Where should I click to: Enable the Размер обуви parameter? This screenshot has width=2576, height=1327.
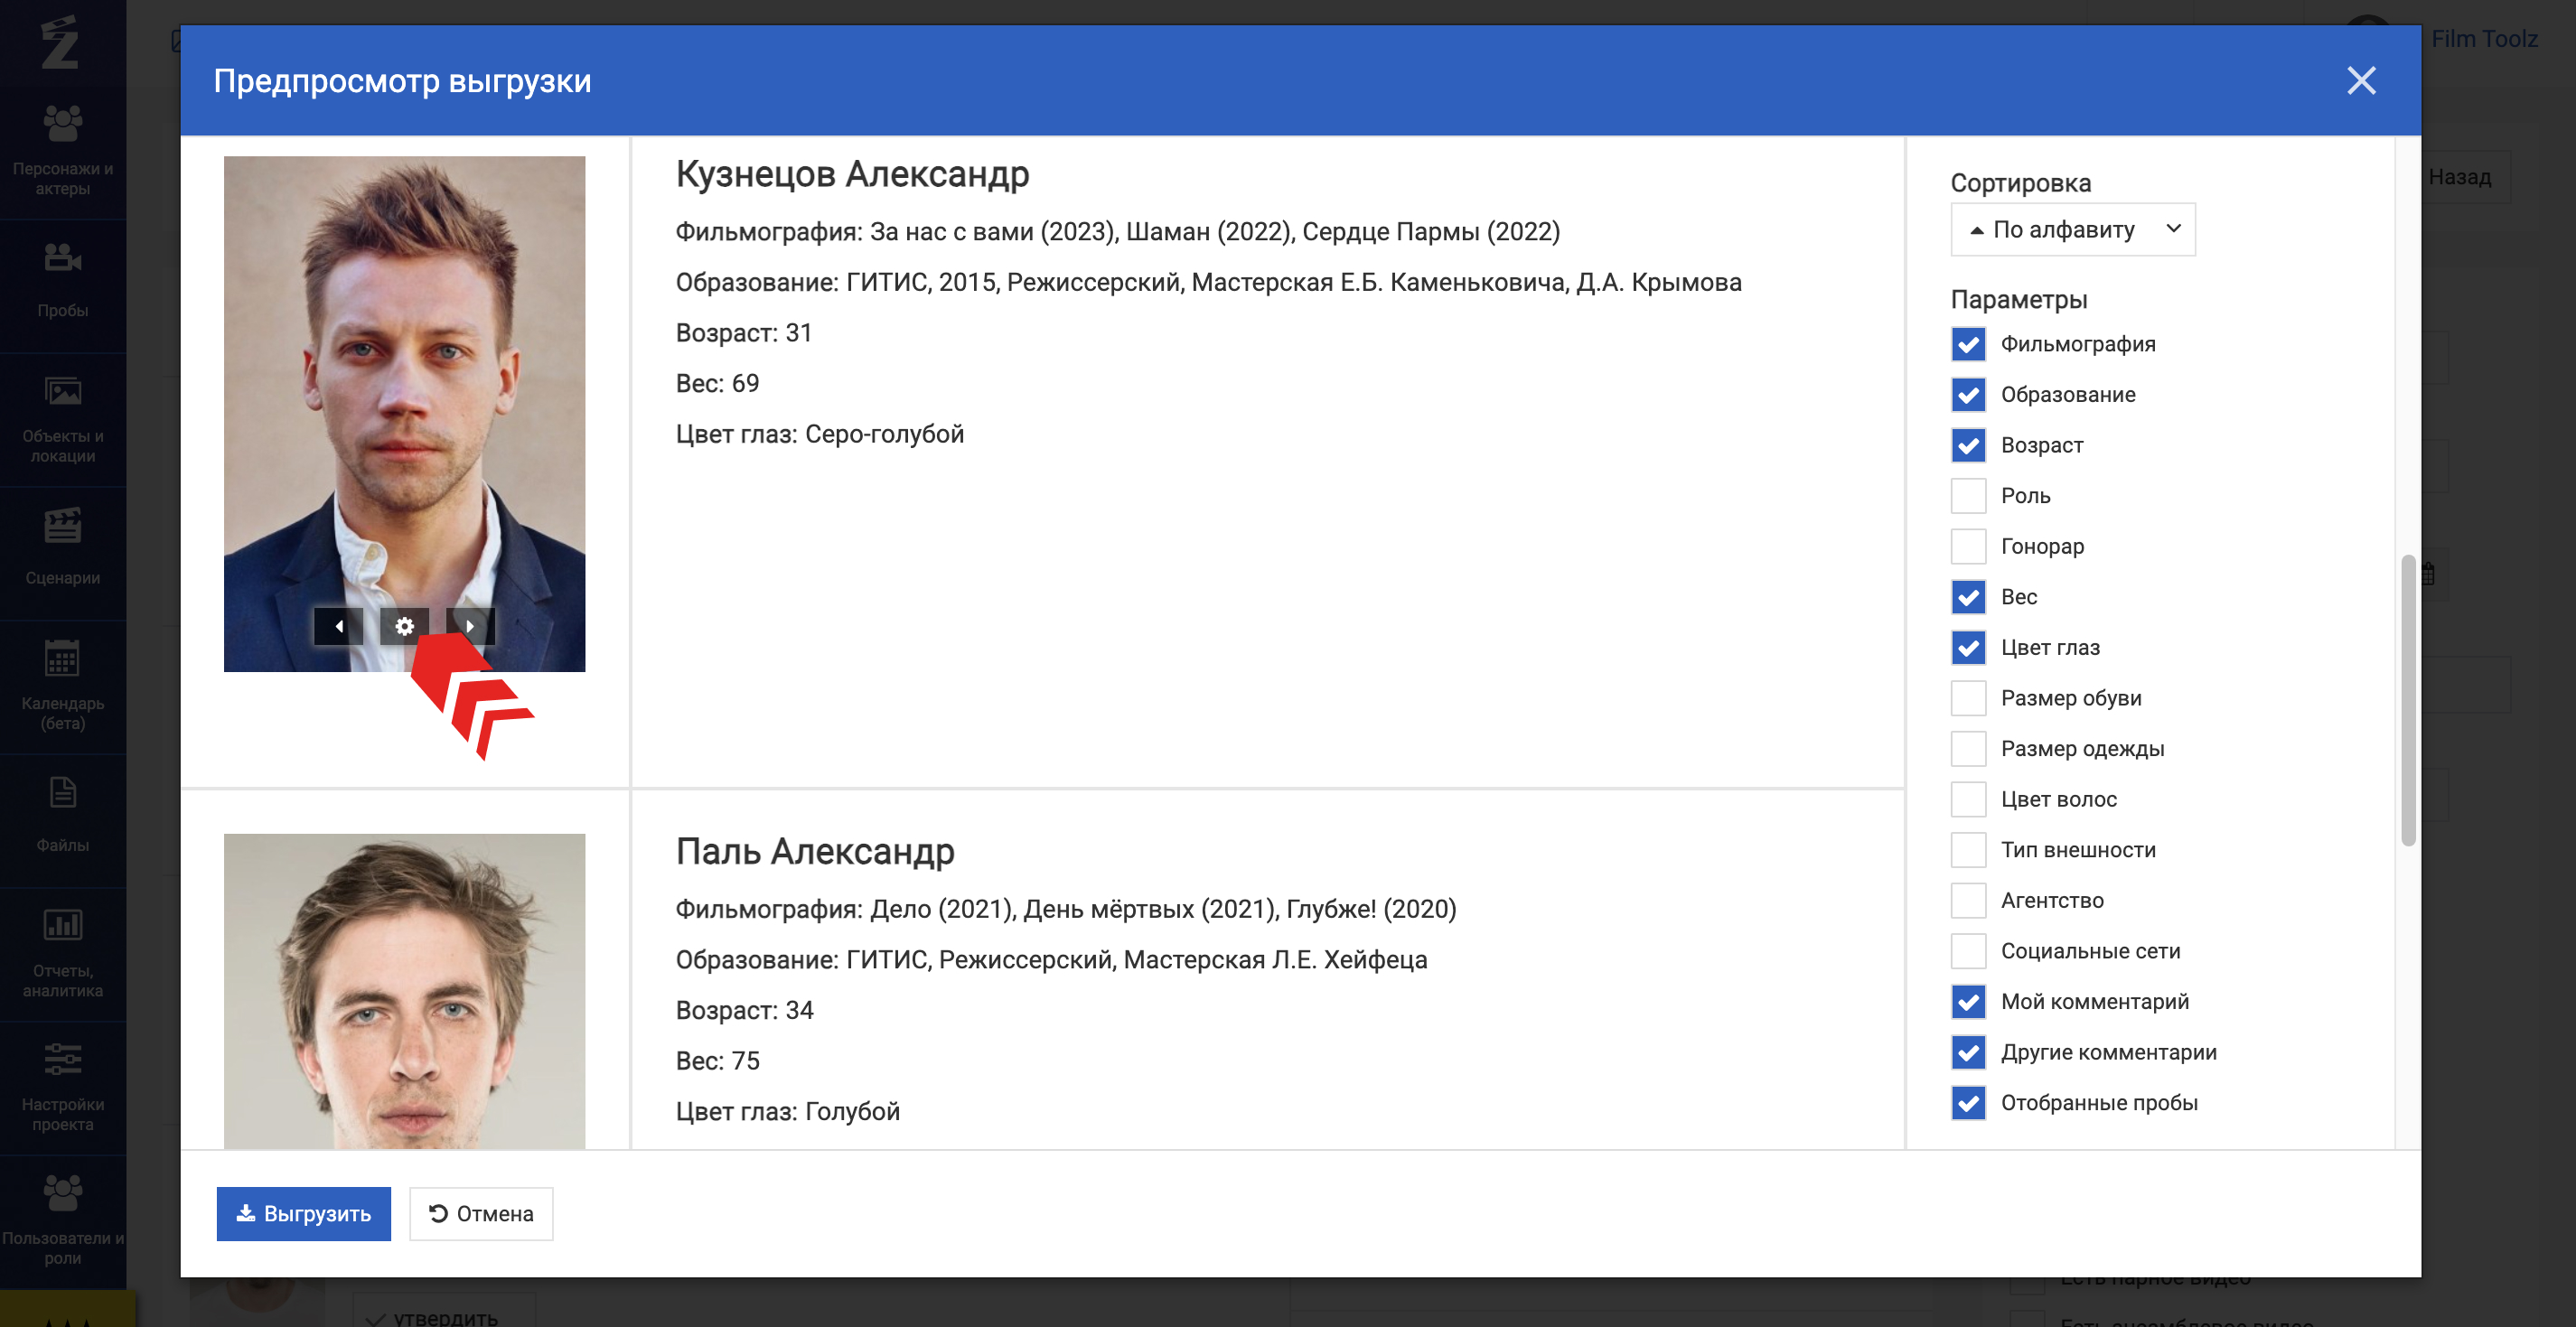tap(1968, 698)
